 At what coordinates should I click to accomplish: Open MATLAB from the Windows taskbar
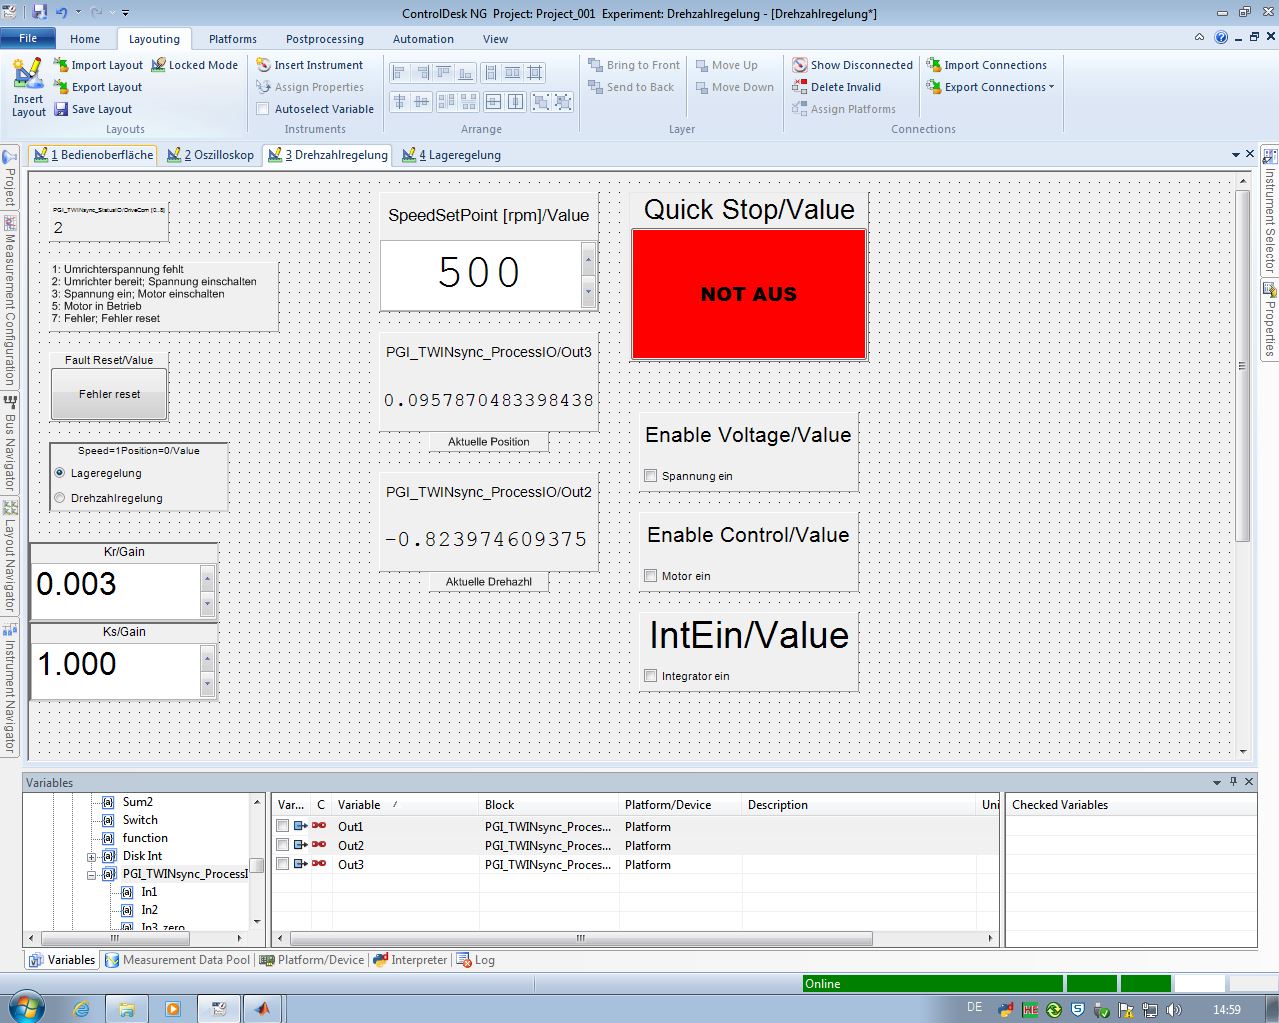262,1008
